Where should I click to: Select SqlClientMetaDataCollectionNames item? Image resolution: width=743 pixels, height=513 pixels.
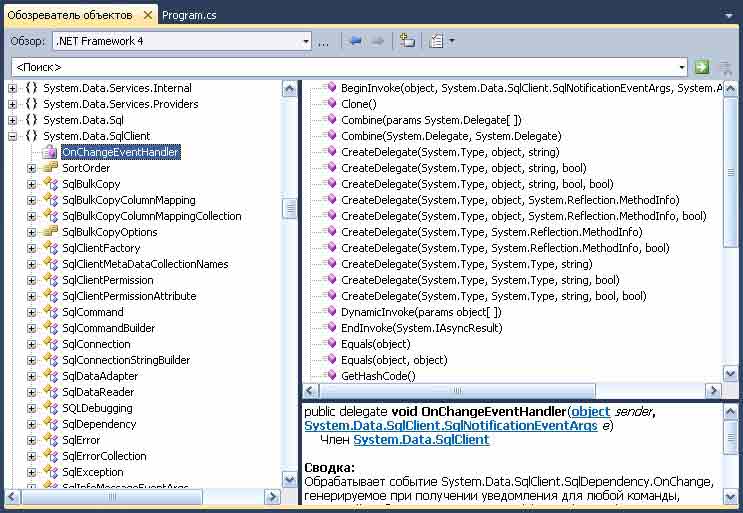point(145,264)
